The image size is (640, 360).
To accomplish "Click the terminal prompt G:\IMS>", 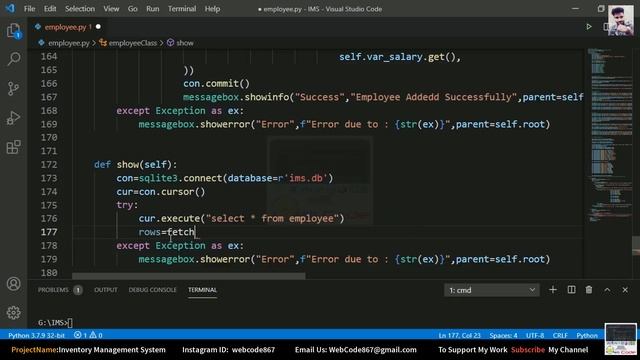I will coord(53,322).
